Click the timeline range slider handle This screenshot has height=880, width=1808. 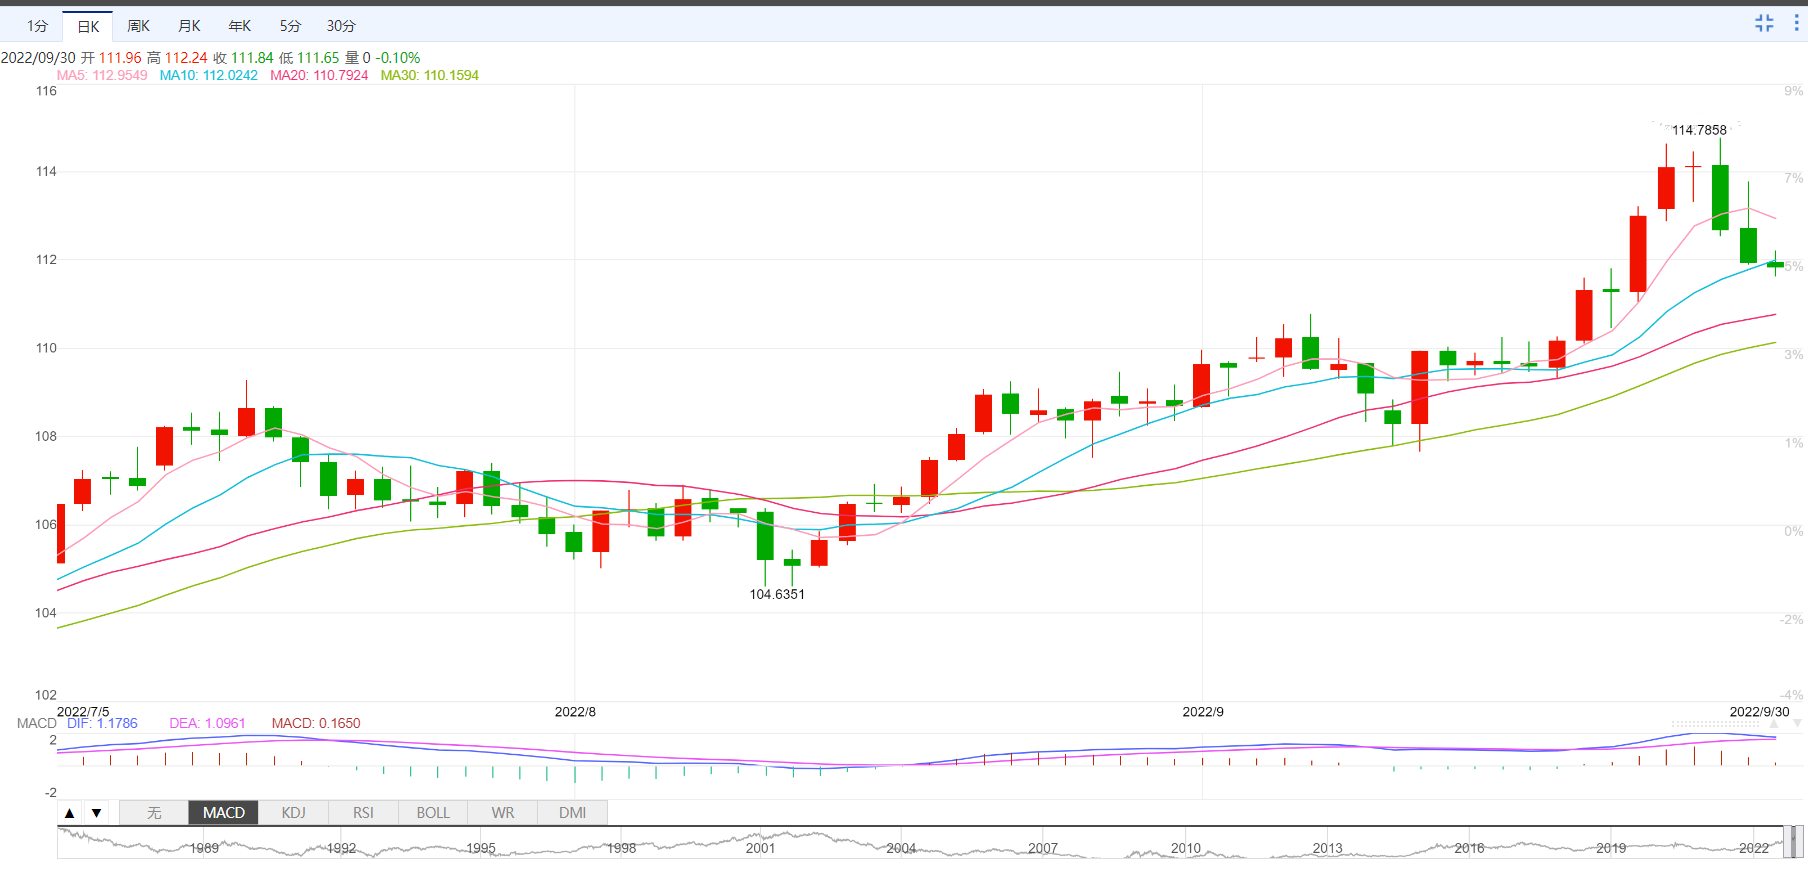pyautogui.click(x=1795, y=842)
